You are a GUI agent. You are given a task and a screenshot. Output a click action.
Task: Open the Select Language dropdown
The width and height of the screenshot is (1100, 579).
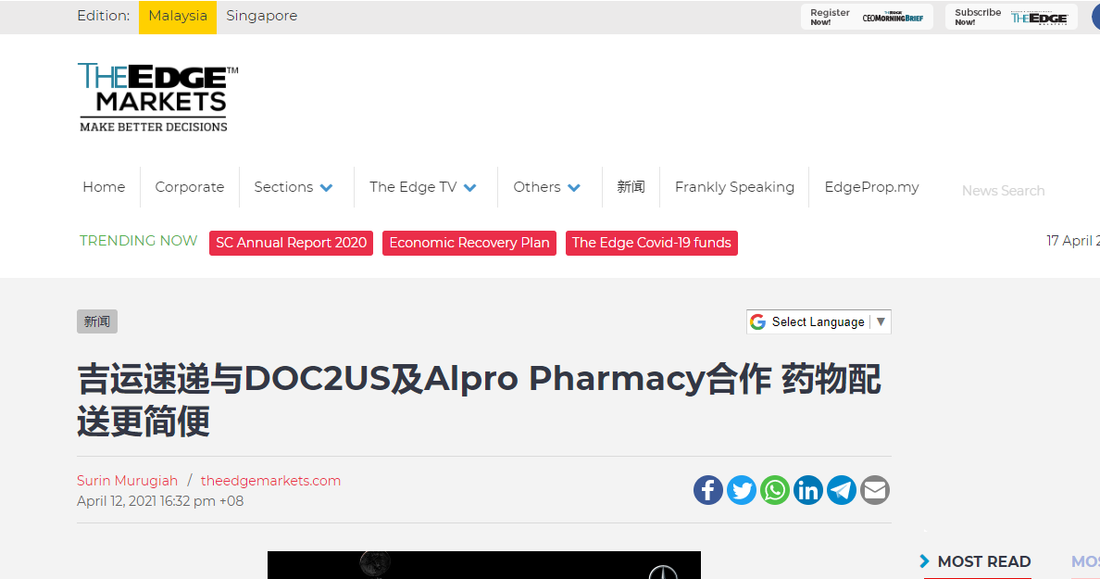click(819, 322)
